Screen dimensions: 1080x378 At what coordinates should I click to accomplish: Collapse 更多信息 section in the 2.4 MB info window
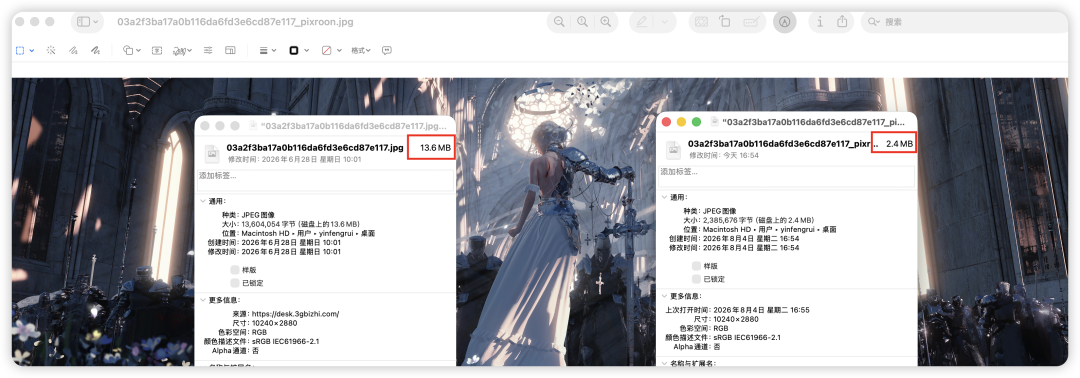tap(664, 296)
